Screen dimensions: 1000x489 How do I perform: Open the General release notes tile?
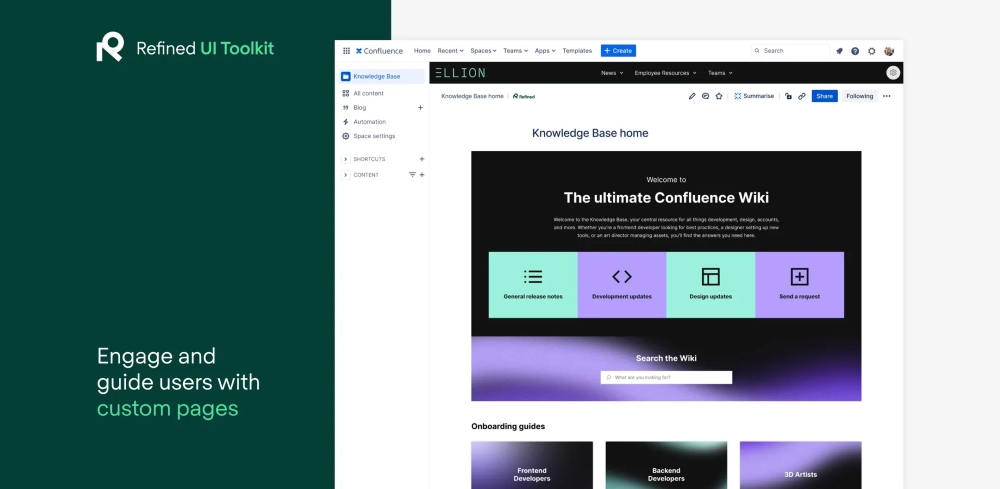533,285
